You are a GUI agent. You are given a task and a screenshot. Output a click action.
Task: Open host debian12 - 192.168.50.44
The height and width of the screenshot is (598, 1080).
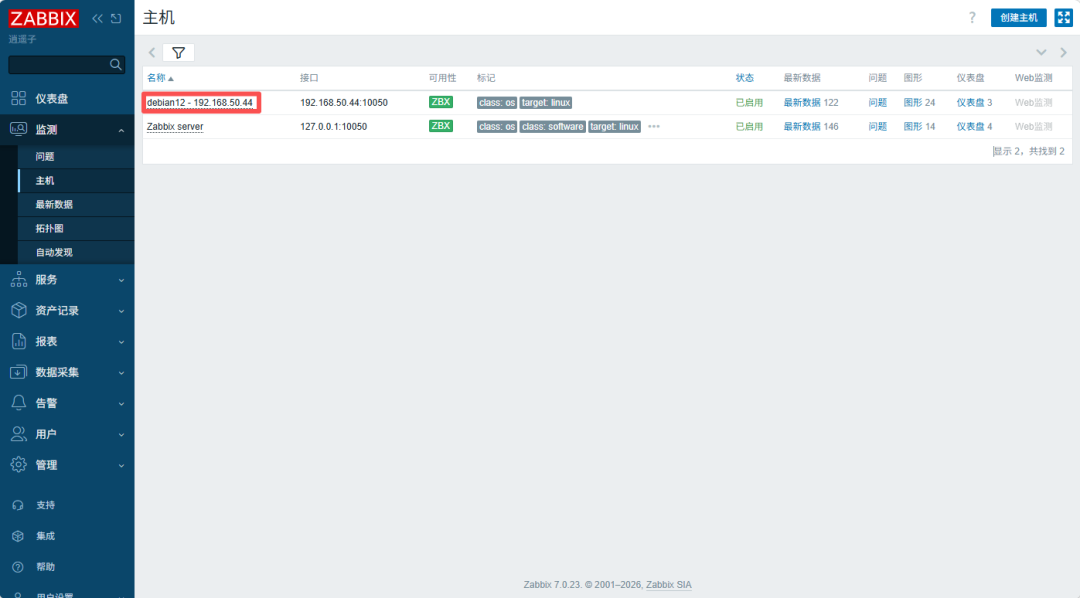[200, 103]
